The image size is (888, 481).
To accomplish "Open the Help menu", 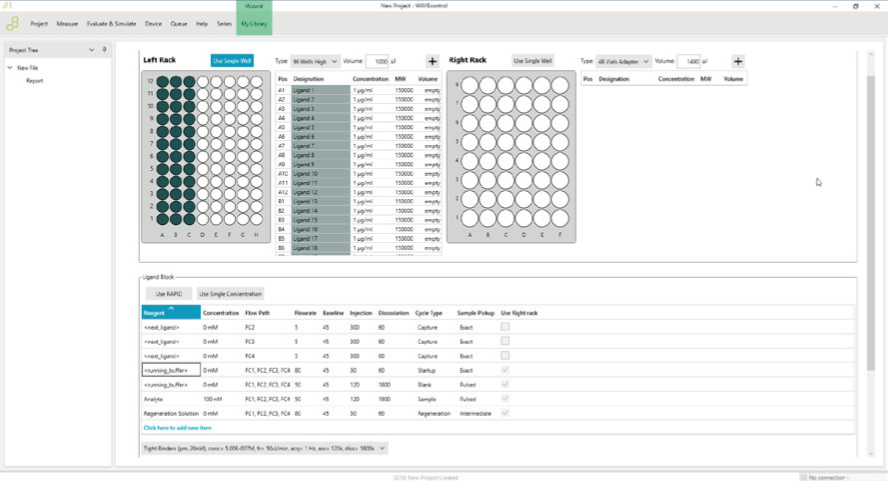I will pyautogui.click(x=202, y=24).
